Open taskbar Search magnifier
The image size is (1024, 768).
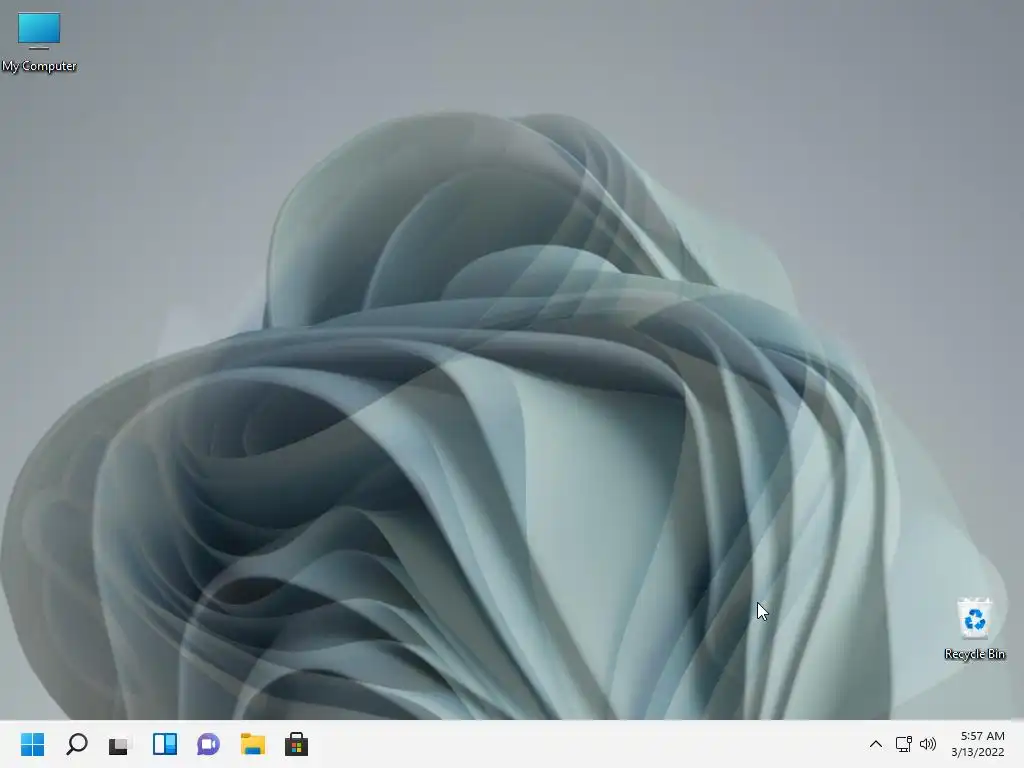(x=76, y=744)
